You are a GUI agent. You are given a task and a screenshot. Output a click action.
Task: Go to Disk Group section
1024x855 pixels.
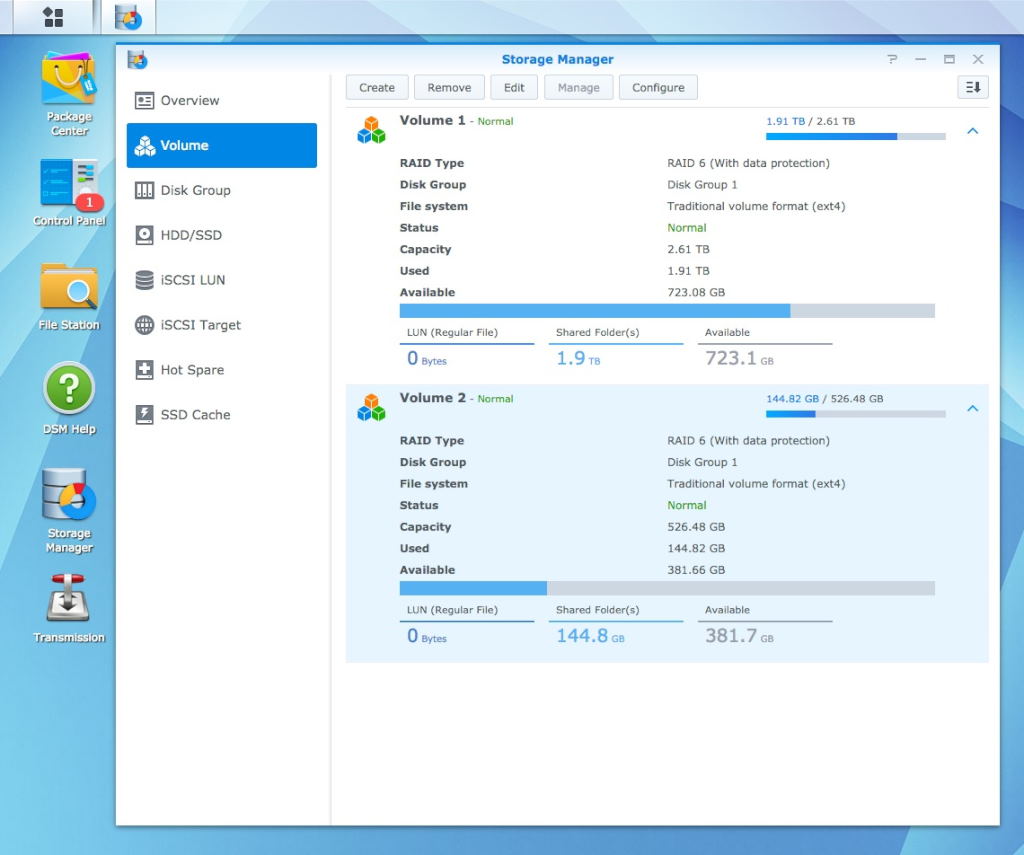[x=222, y=190]
